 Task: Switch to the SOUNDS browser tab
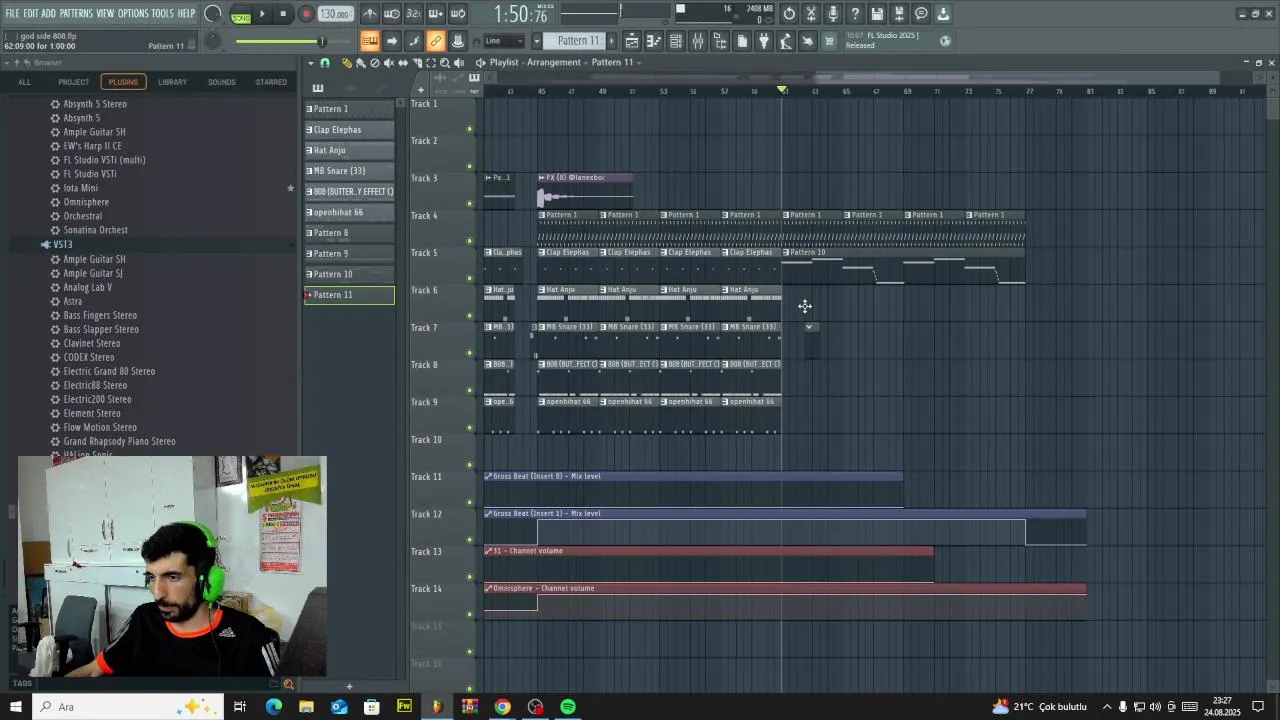tap(222, 82)
